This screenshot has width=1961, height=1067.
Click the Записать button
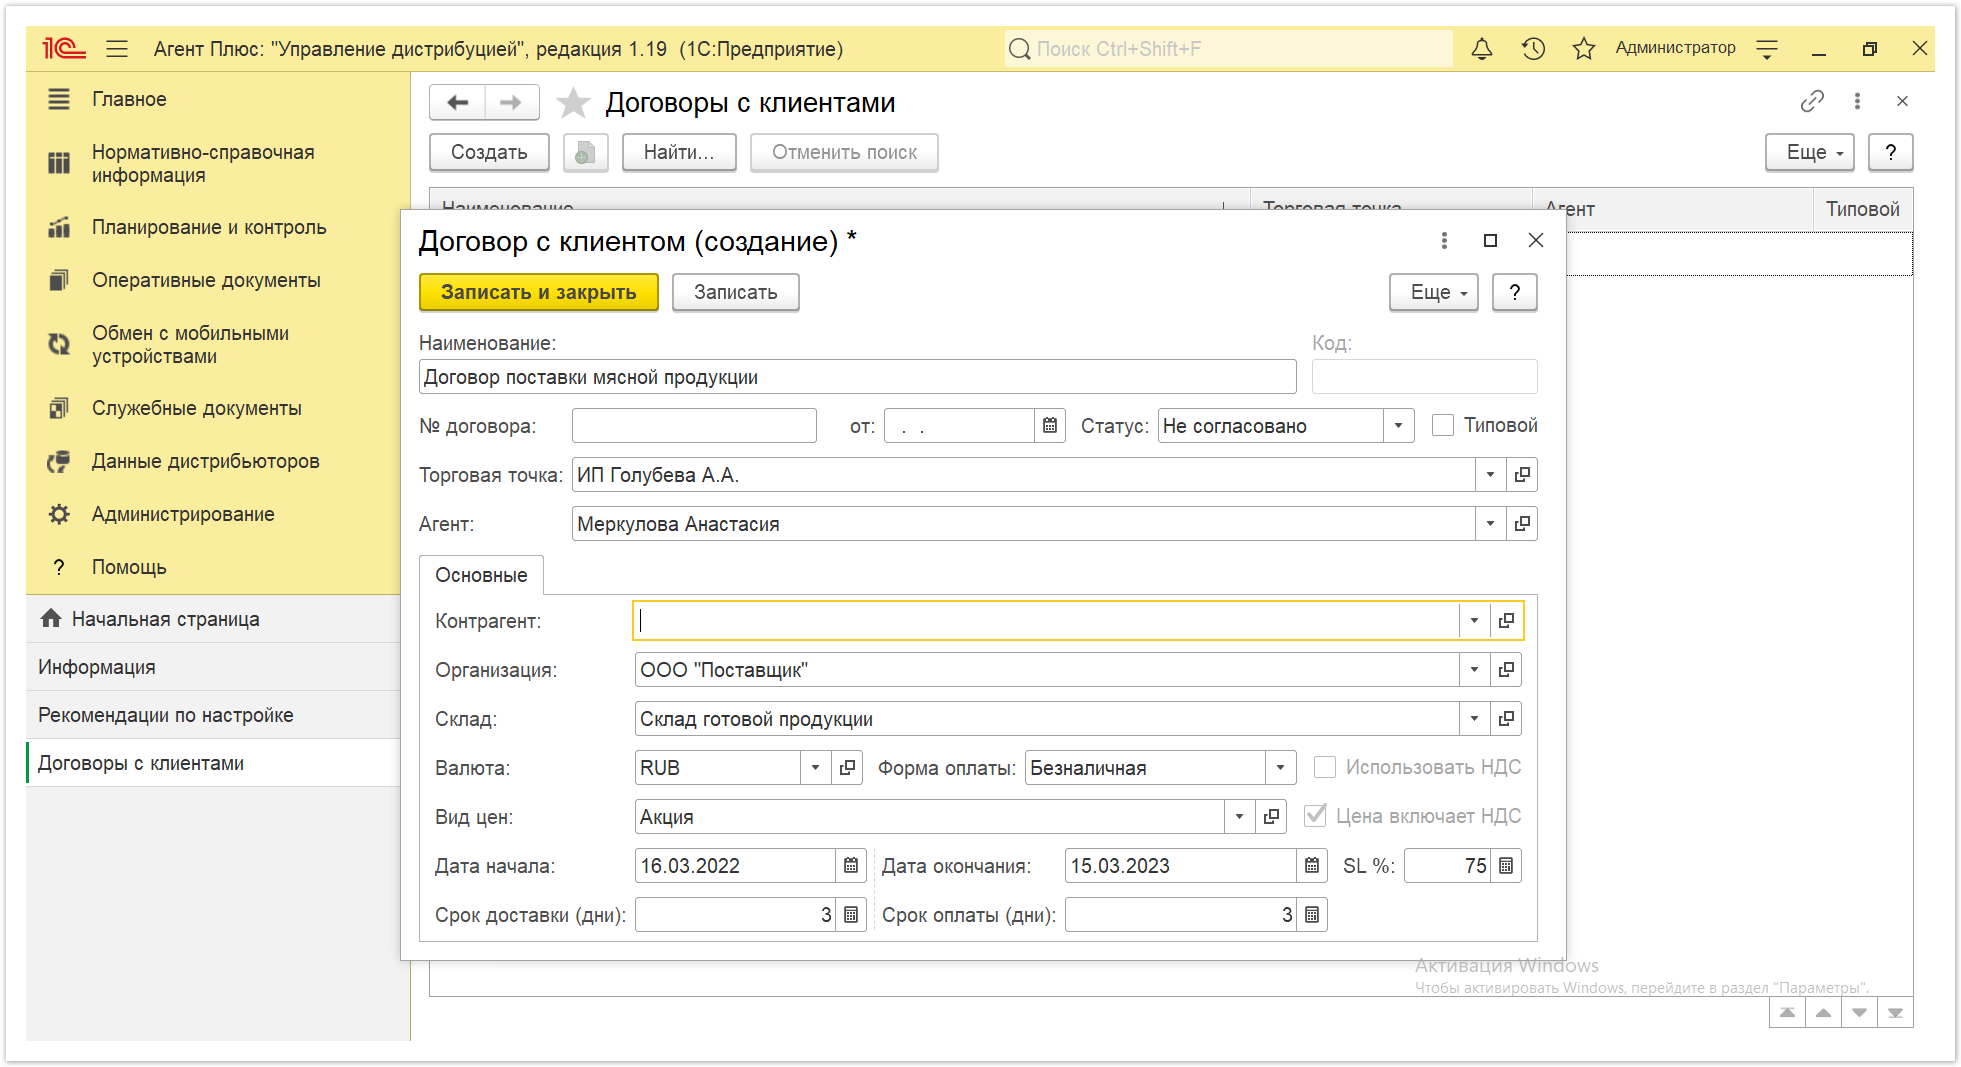click(736, 292)
